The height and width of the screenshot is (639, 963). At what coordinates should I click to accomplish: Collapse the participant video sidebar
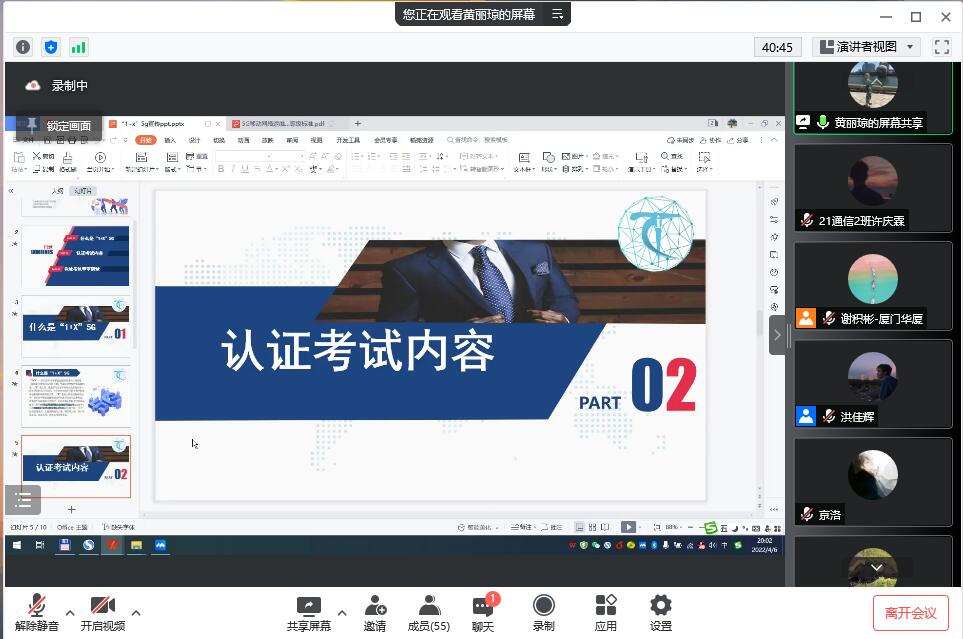tap(778, 336)
